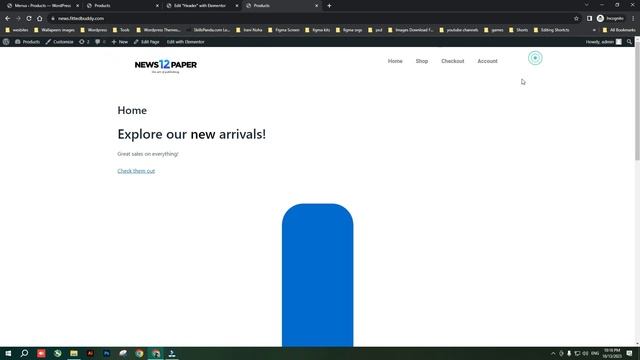Open the websites bookmark folder

tap(17, 30)
